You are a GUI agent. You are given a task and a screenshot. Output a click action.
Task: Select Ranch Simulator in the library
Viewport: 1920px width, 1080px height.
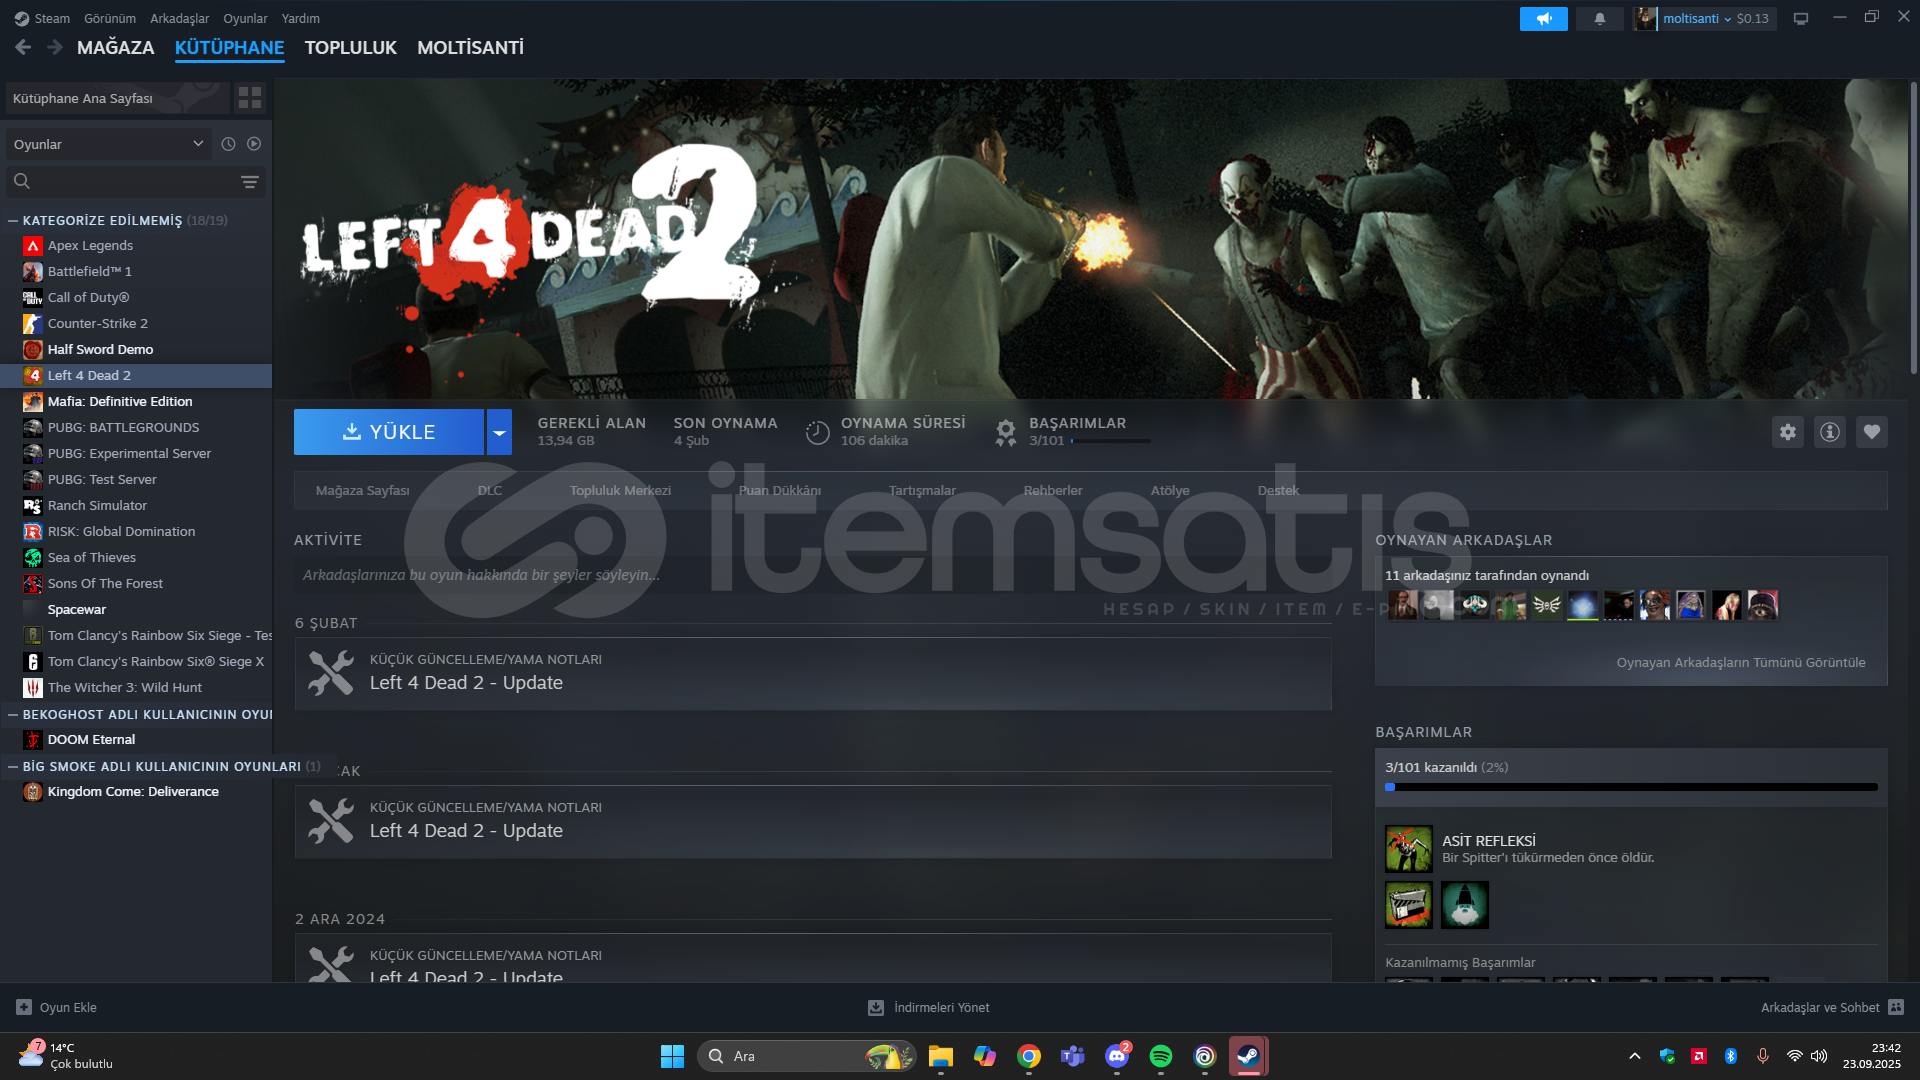click(x=136, y=505)
